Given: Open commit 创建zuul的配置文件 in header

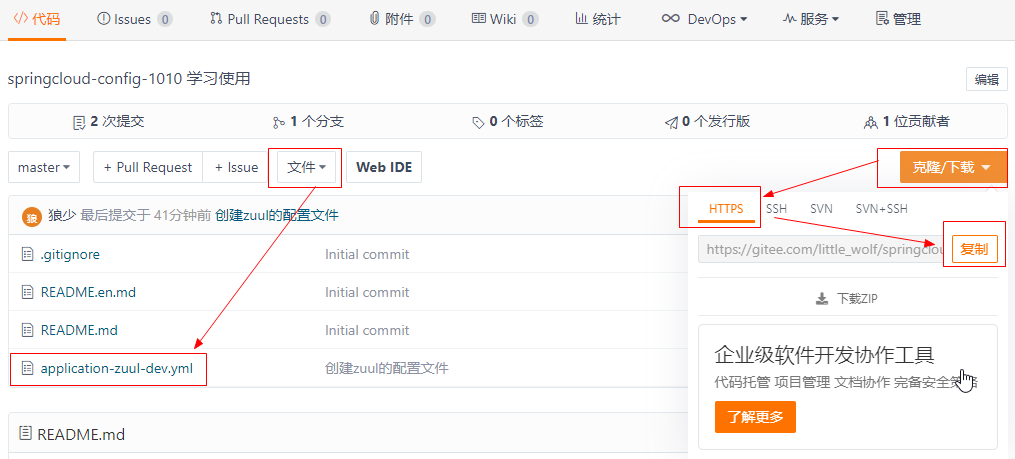Looking at the screenshot, I should [276, 216].
